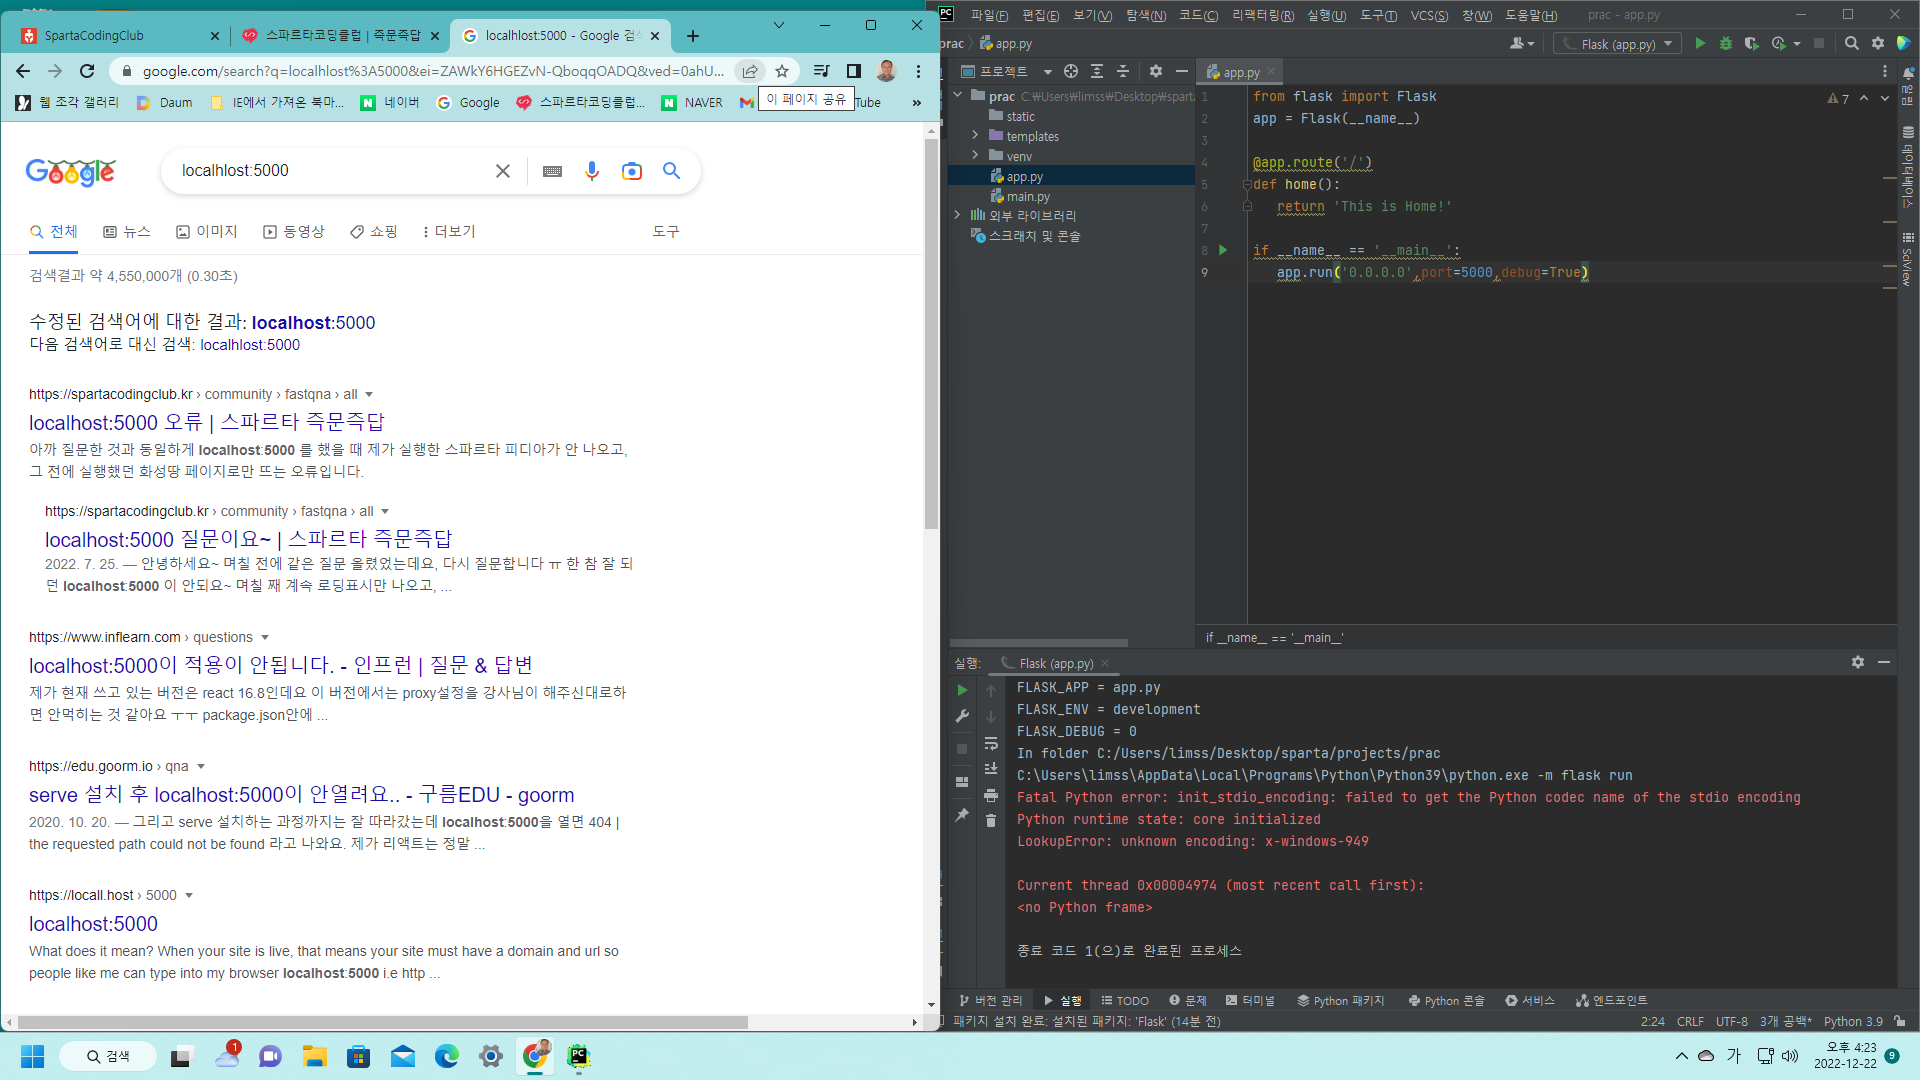Run with coverage icon in PyCharm toolbar
Viewport: 1920px width, 1080px height.
[1751, 44]
